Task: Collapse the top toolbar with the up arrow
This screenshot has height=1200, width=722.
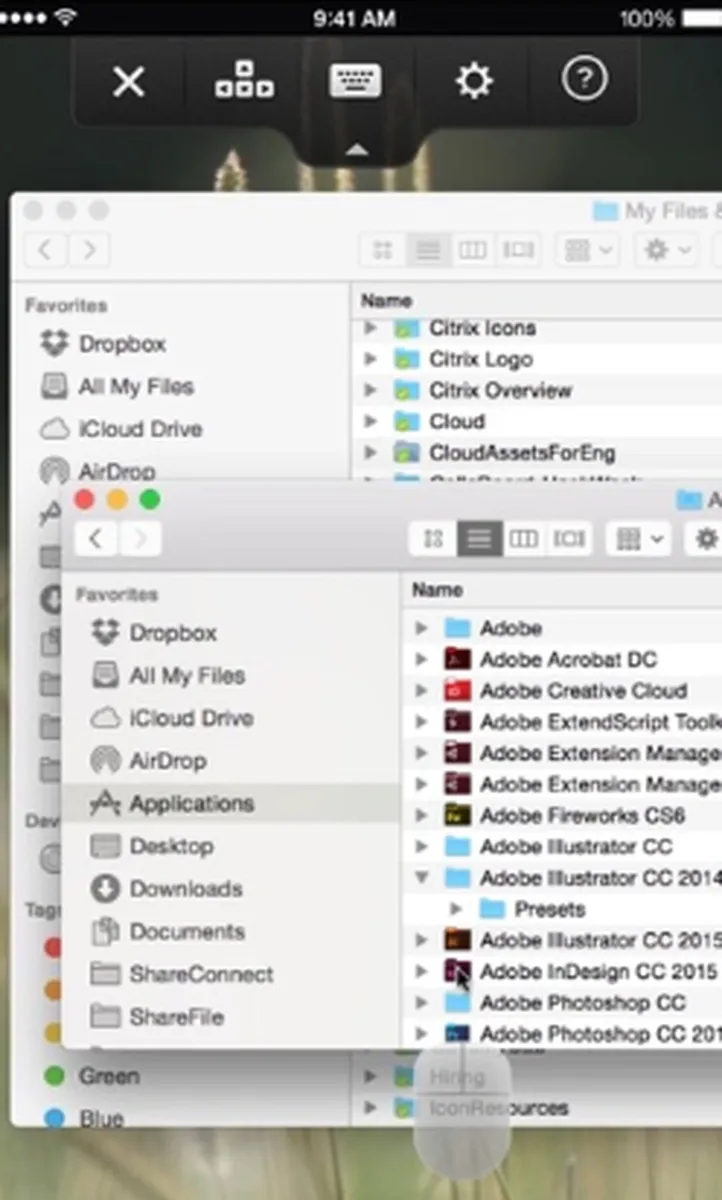Action: pyautogui.click(x=357, y=150)
